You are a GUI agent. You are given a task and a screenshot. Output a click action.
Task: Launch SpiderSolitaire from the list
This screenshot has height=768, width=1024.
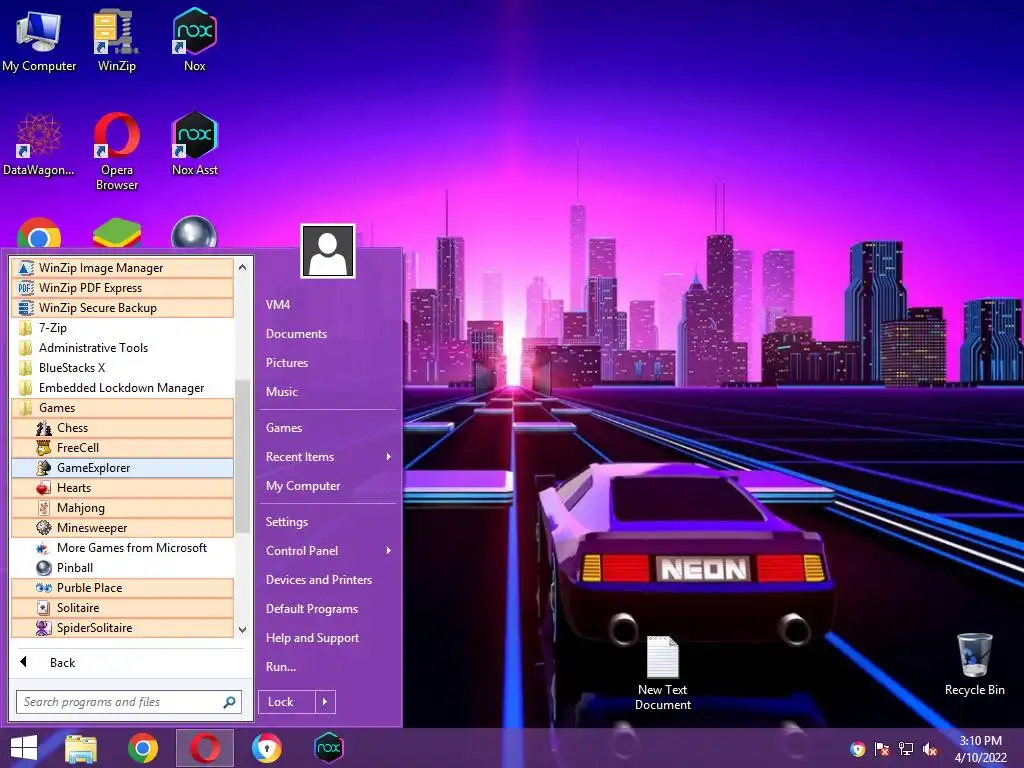pyautogui.click(x=122, y=628)
